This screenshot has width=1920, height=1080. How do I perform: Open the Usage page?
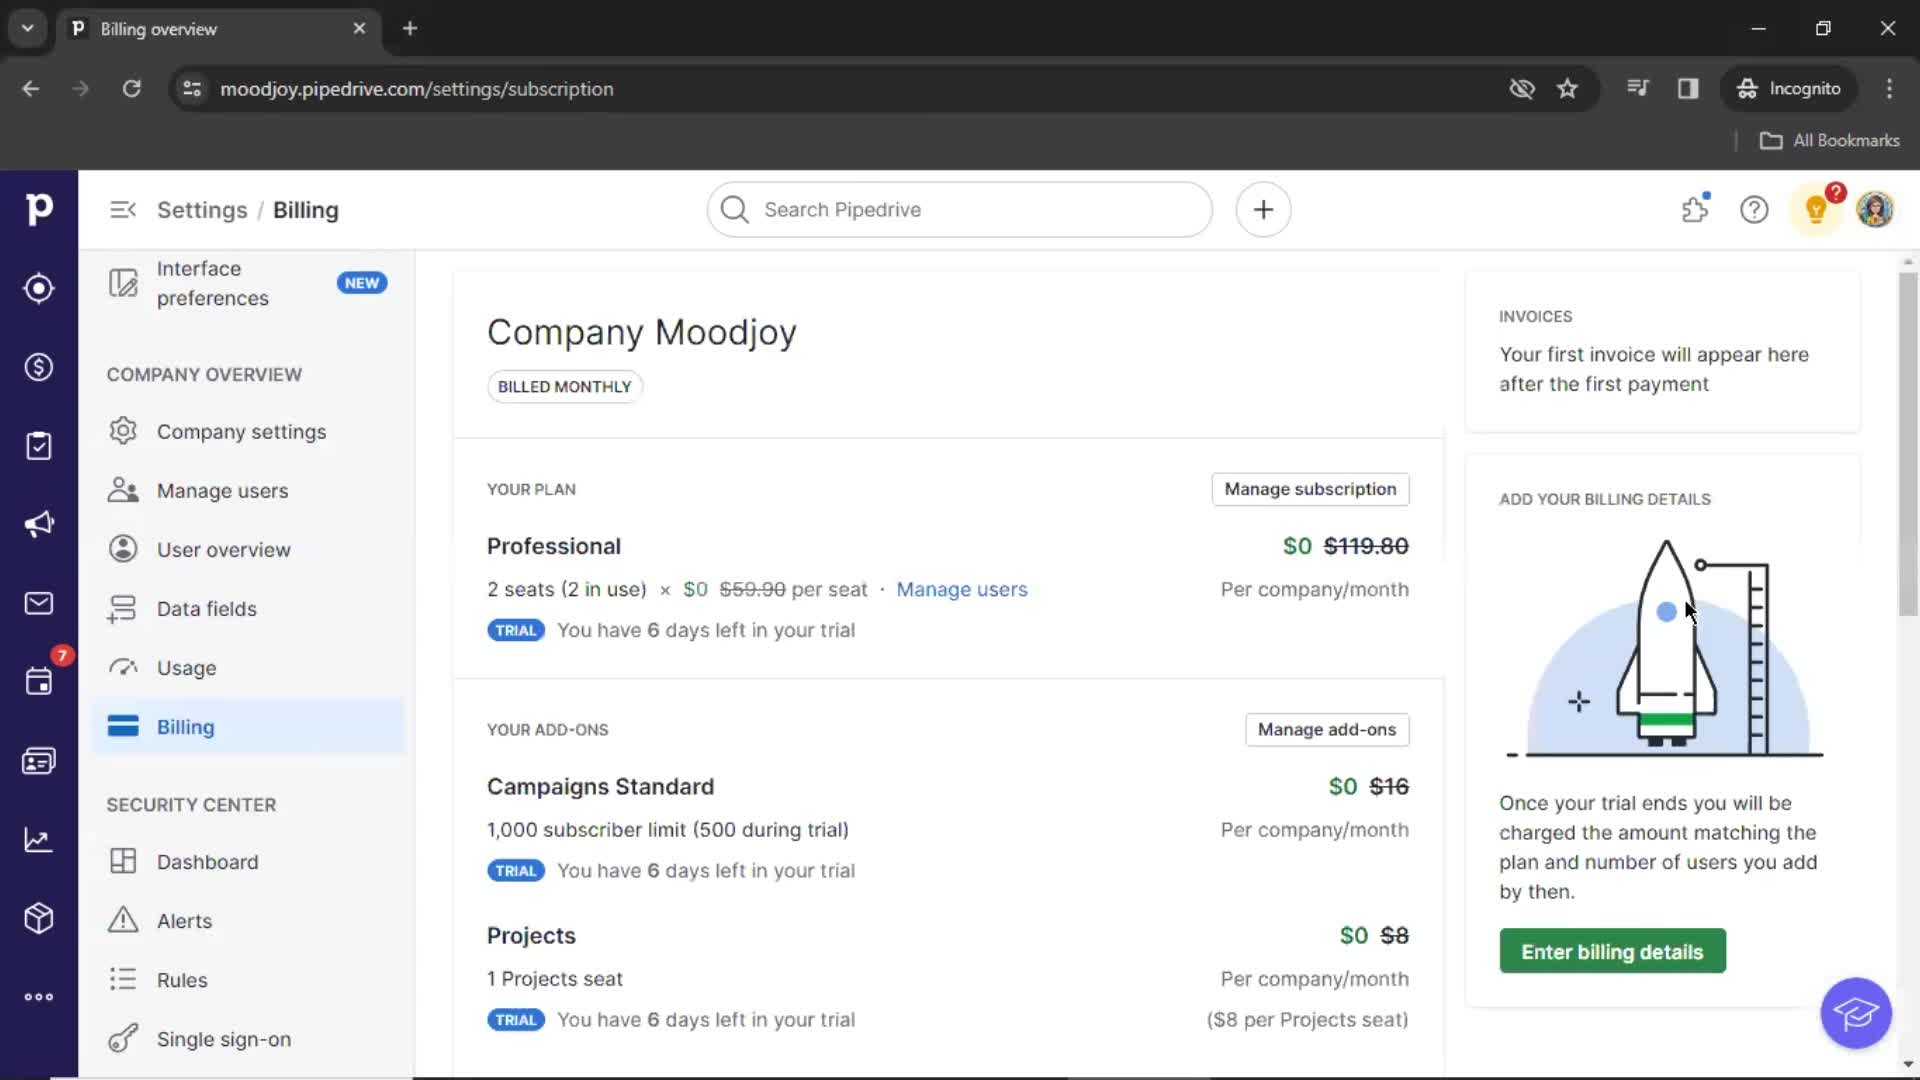coord(248,668)
